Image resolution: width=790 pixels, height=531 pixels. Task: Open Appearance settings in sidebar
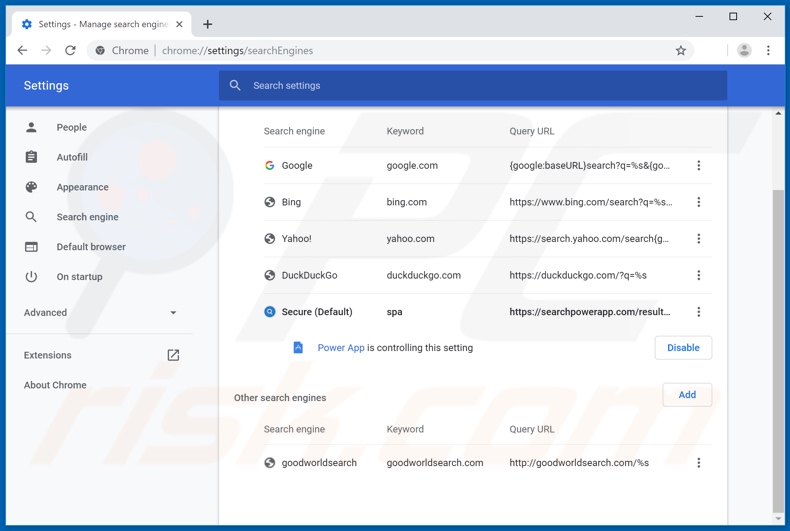[83, 187]
